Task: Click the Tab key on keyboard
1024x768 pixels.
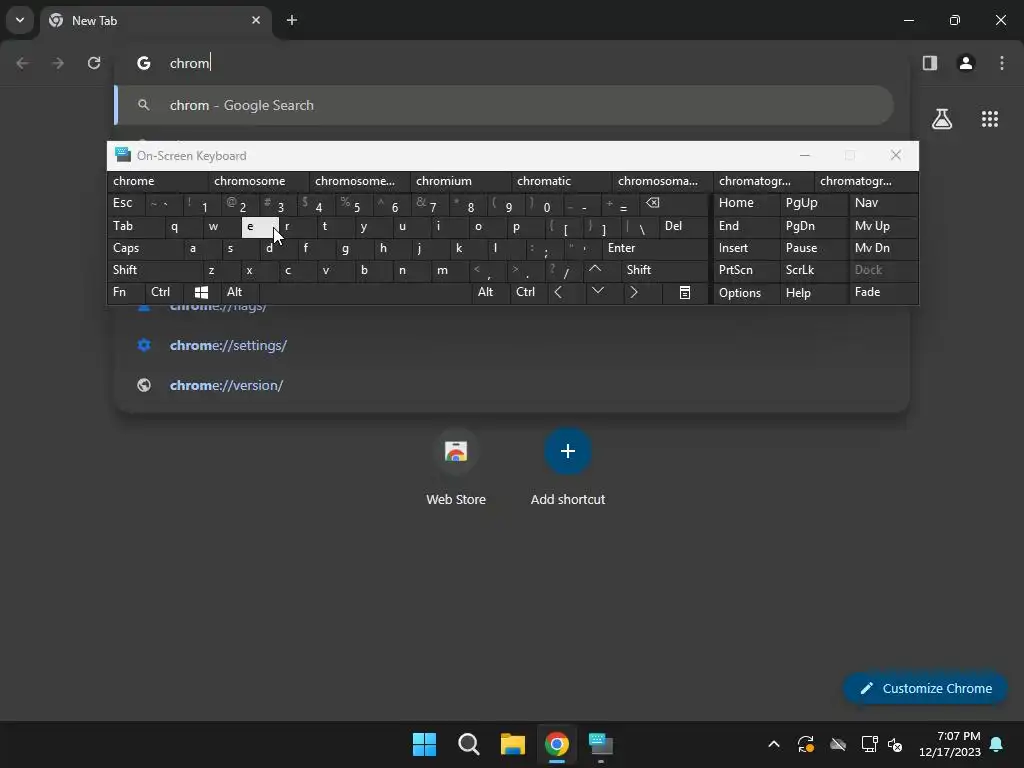Action: [x=135, y=226]
